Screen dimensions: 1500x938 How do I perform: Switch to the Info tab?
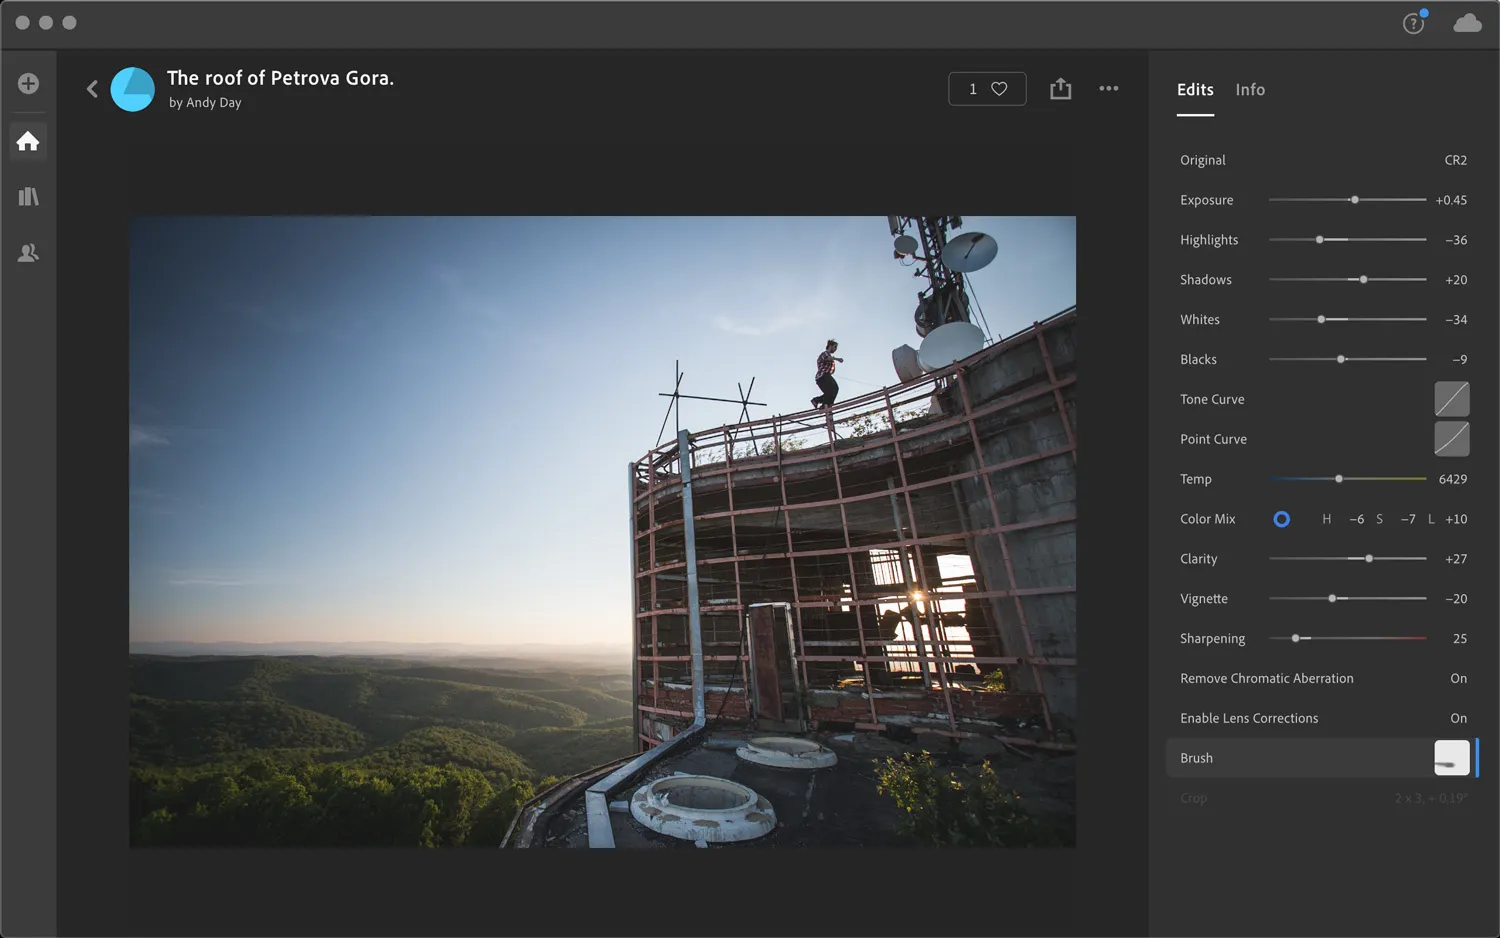click(1250, 90)
